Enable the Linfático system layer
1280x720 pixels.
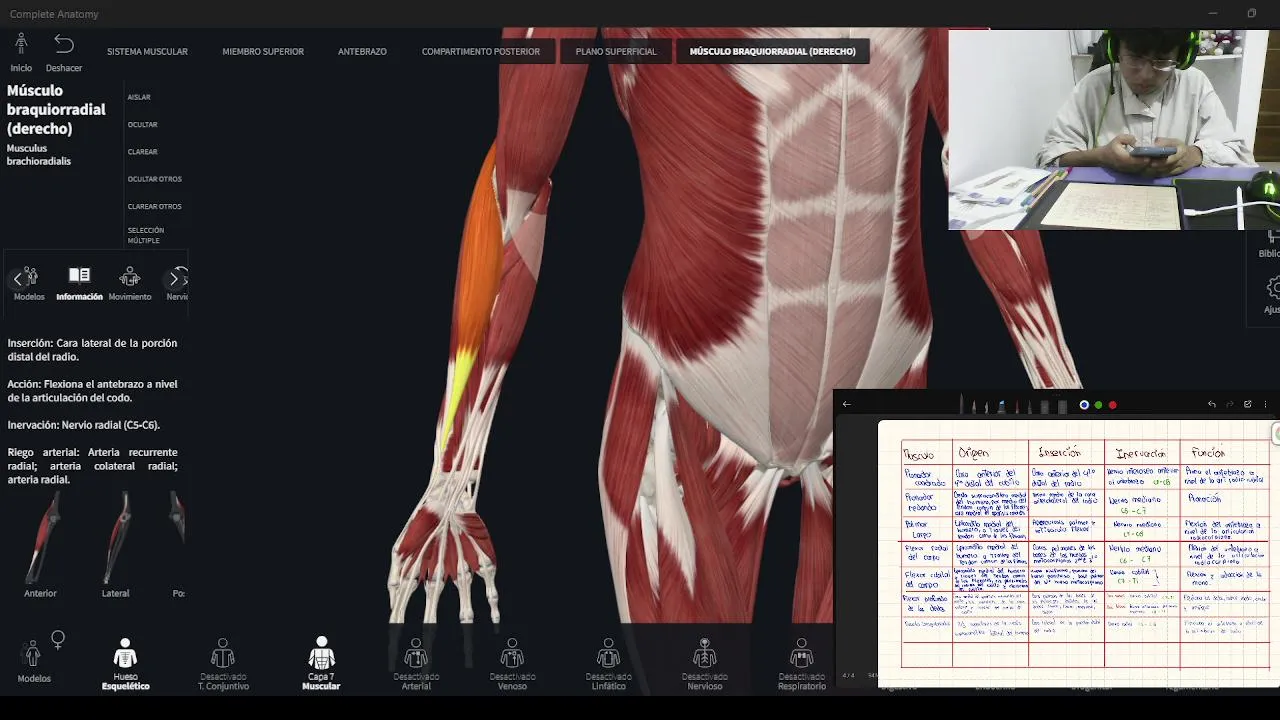click(x=608, y=653)
